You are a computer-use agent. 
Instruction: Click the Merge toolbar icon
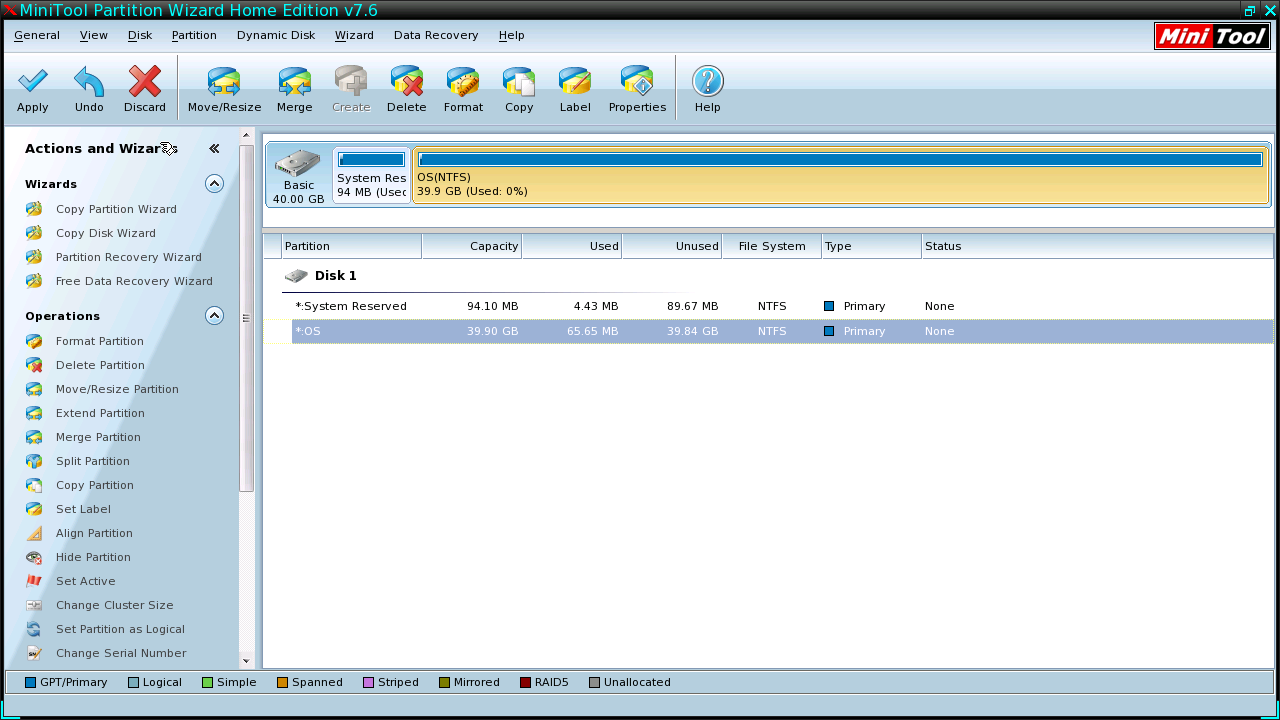[x=295, y=82]
